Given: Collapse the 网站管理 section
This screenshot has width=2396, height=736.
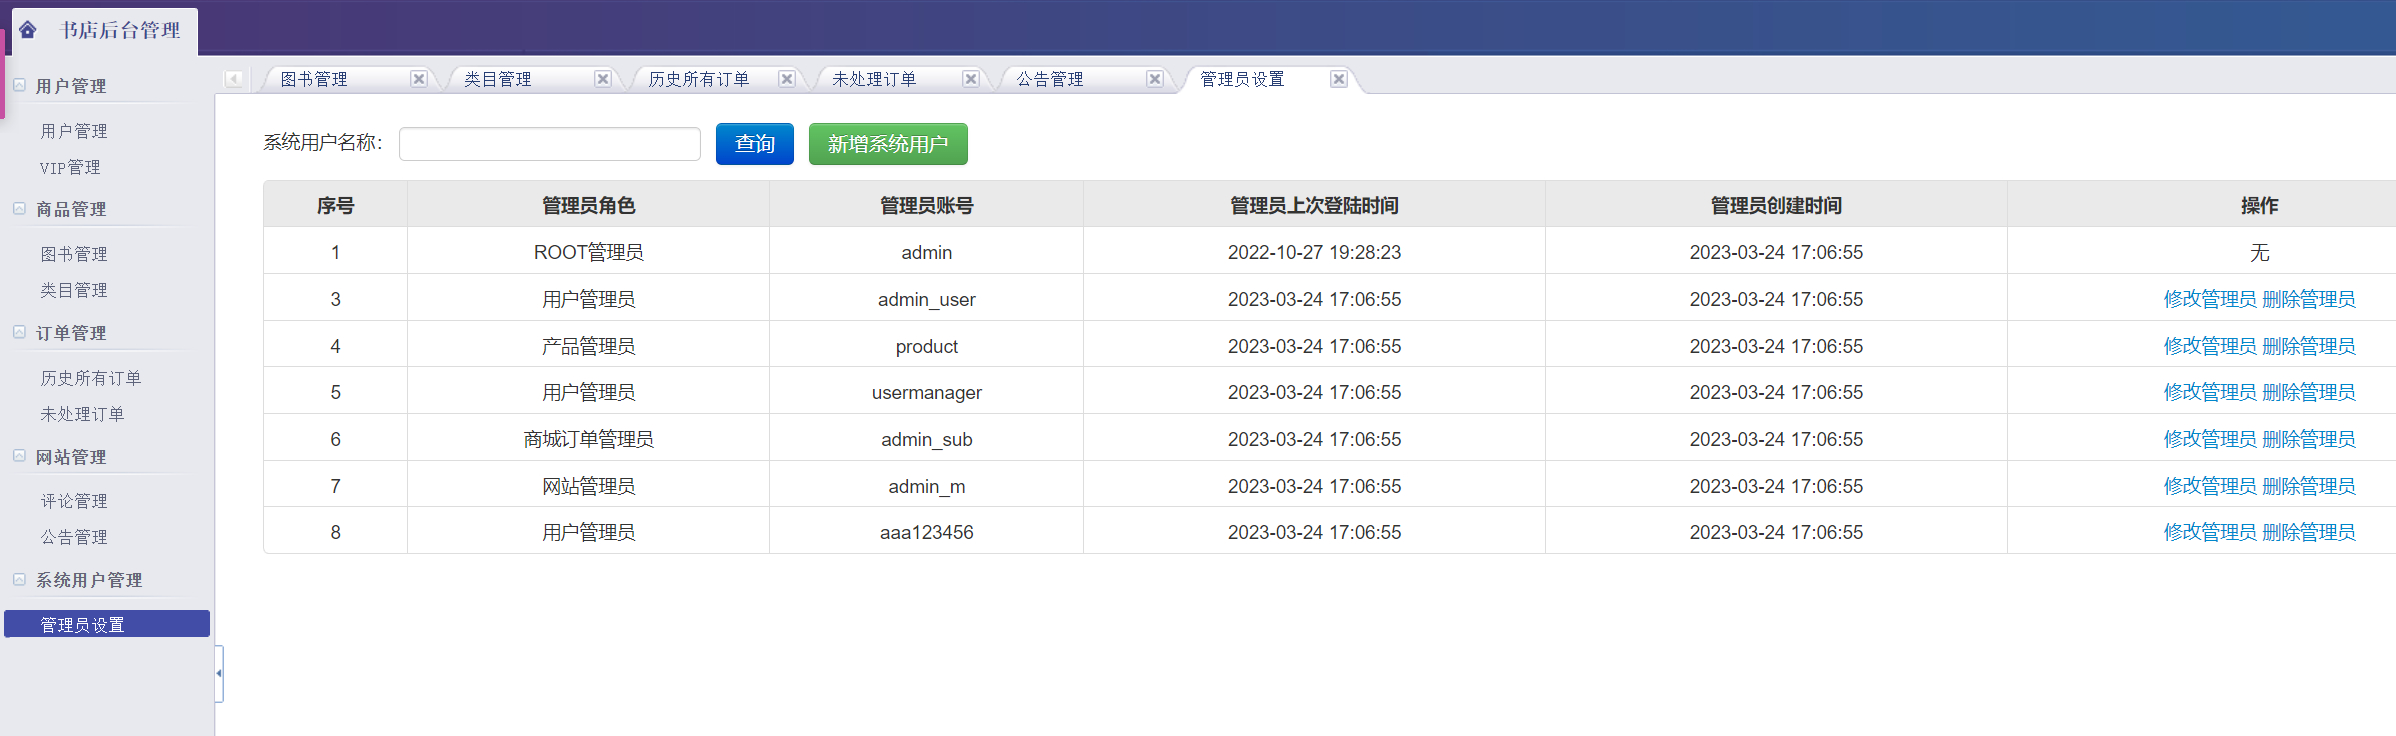Looking at the screenshot, I should point(19,456).
